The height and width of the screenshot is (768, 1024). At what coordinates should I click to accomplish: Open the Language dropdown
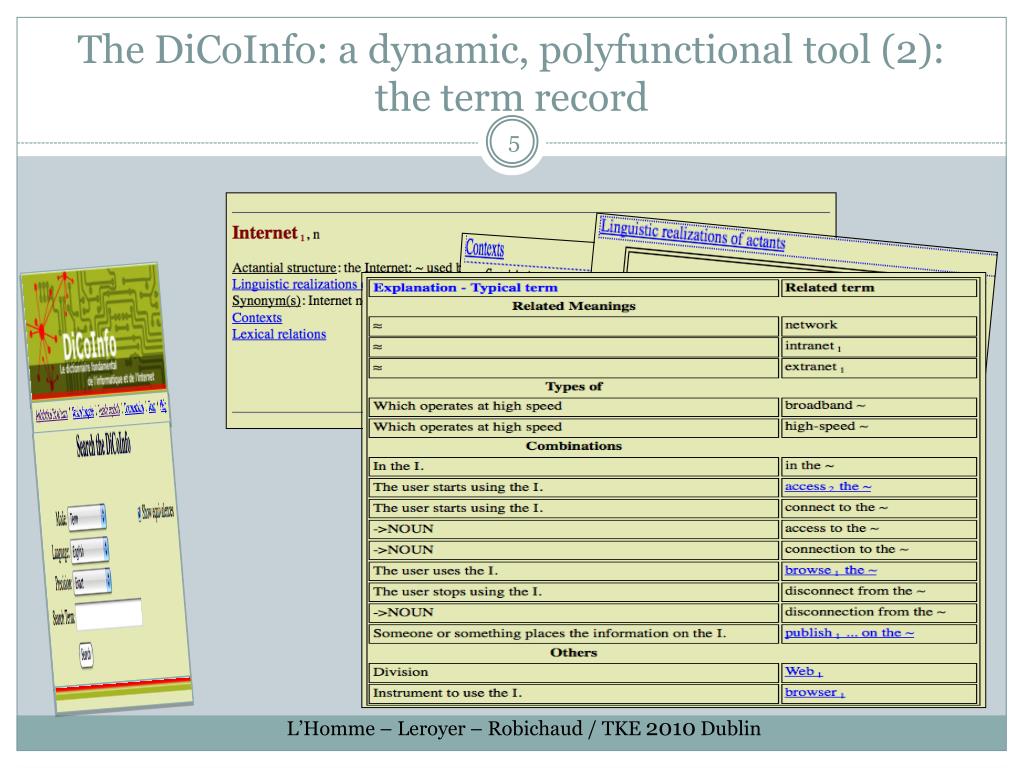(x=89, y=551)
